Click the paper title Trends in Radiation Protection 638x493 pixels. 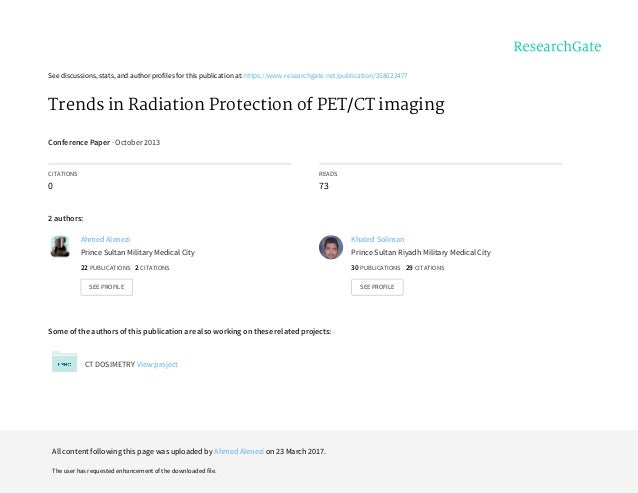[x=246, y=105]
